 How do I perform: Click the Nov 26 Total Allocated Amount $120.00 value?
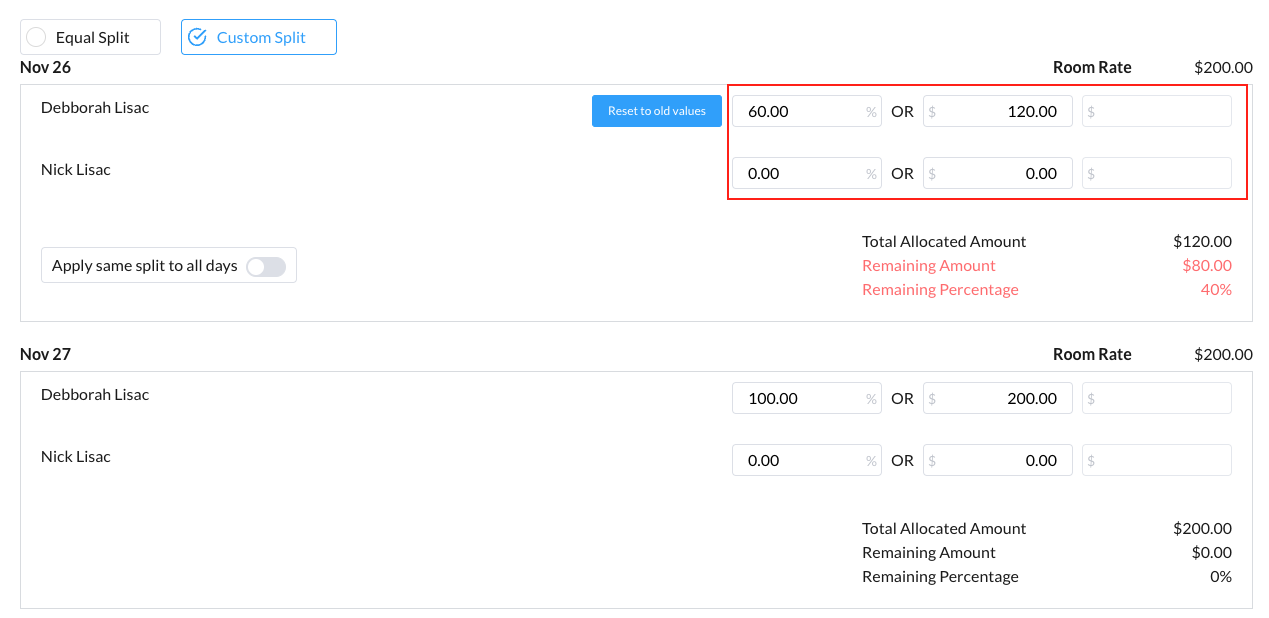pos(1202,241)
